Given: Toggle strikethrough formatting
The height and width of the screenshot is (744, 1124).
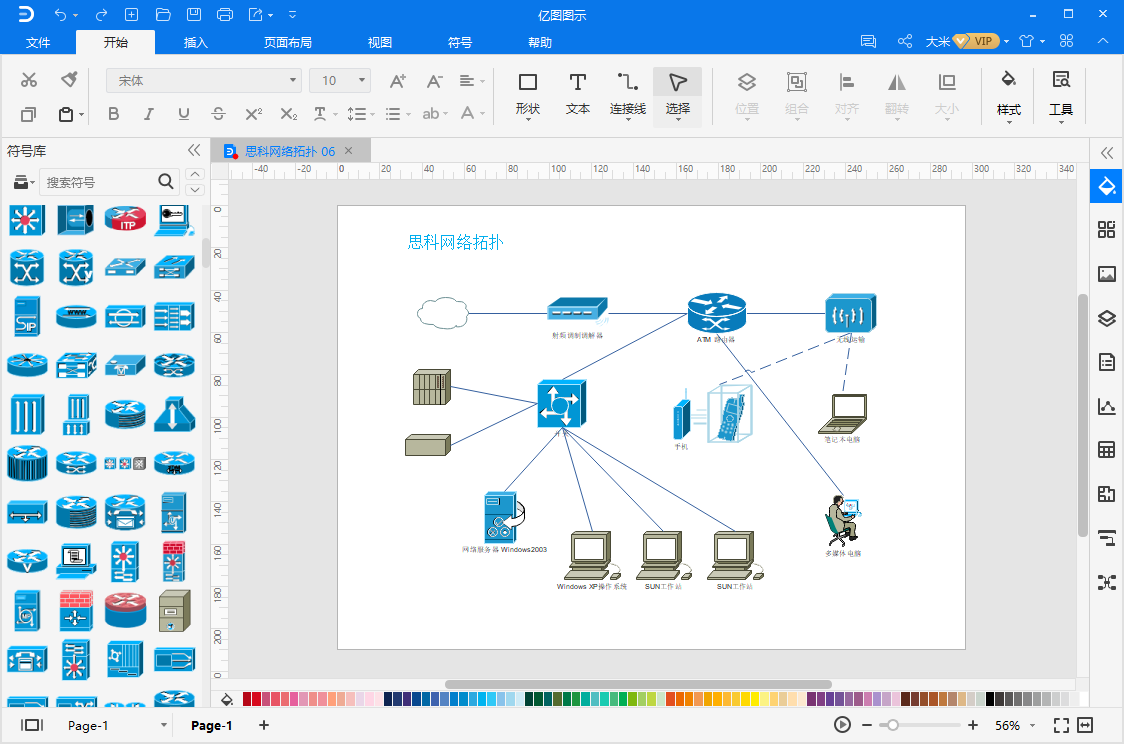Looking at the screenshot, I should click(219, 113).
